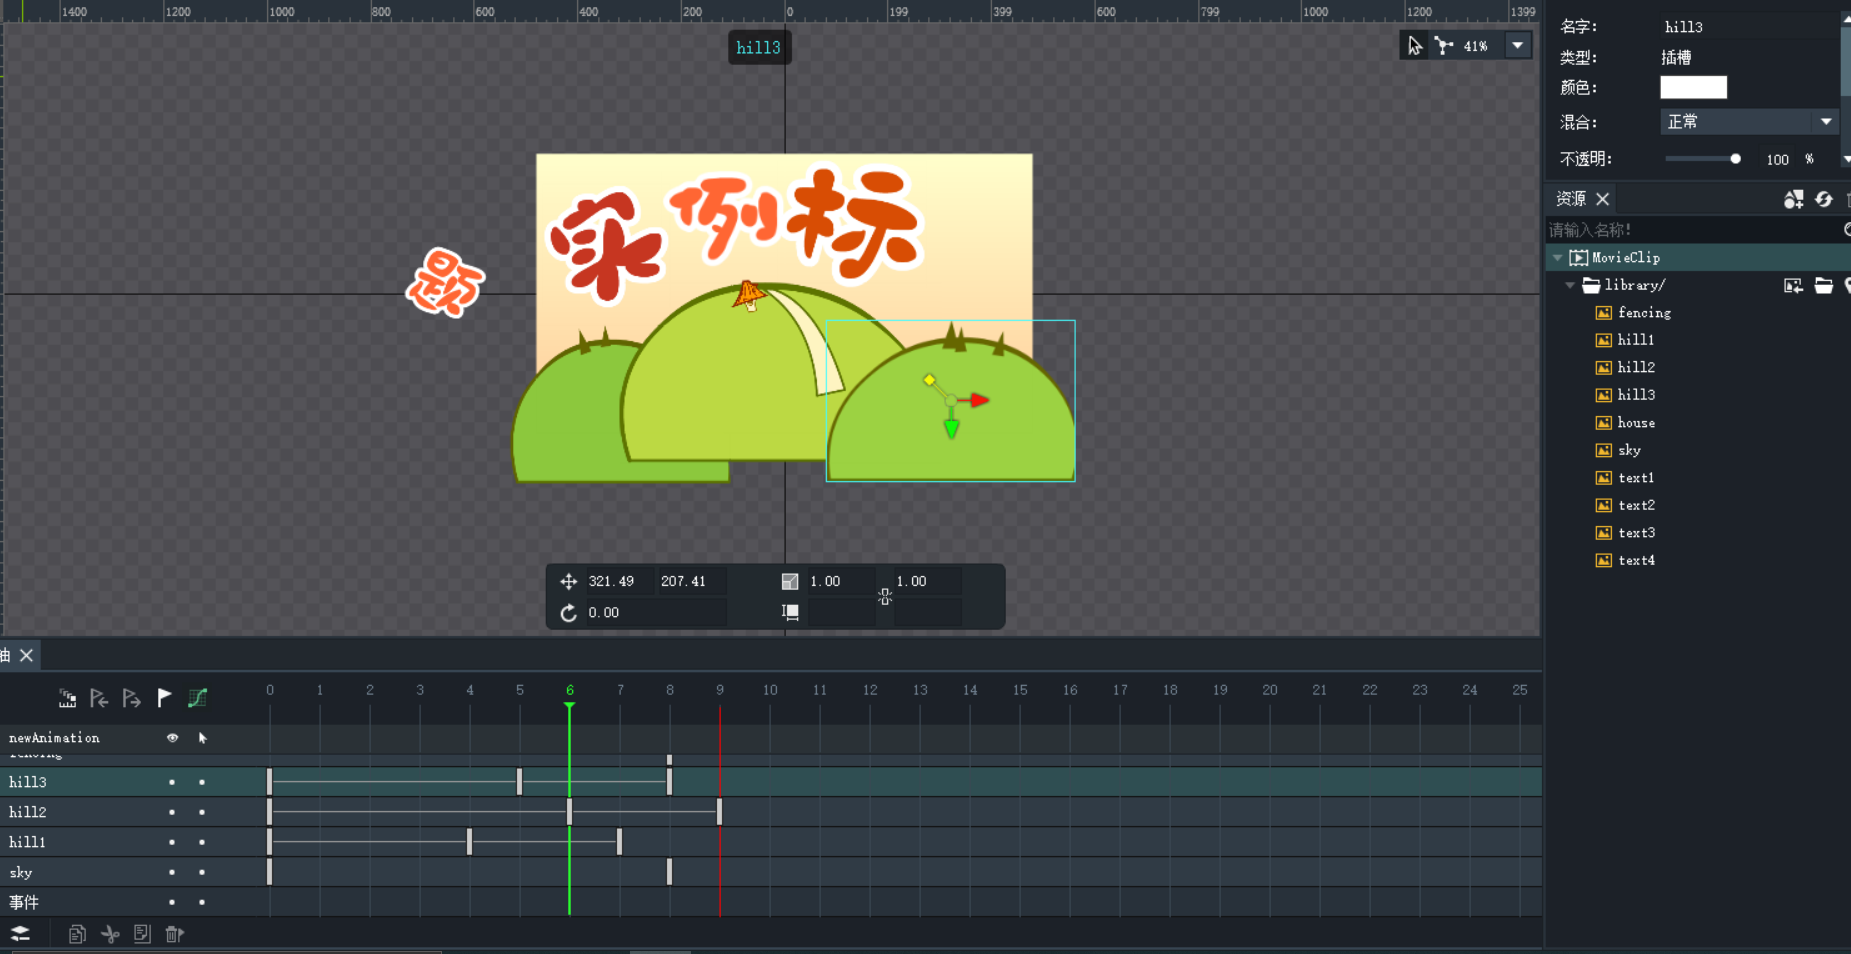Click the resource name search field
1851x954 pixels.
tap(1694, 230)
